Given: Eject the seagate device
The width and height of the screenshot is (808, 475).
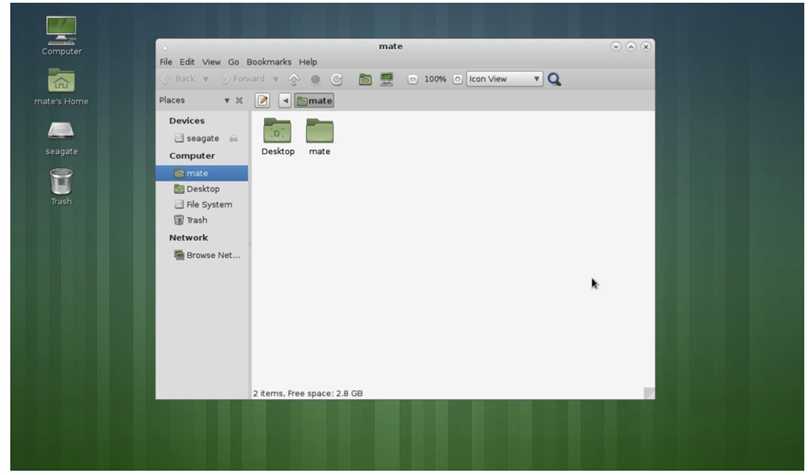Looking at the screenshot, I should 233,139.
